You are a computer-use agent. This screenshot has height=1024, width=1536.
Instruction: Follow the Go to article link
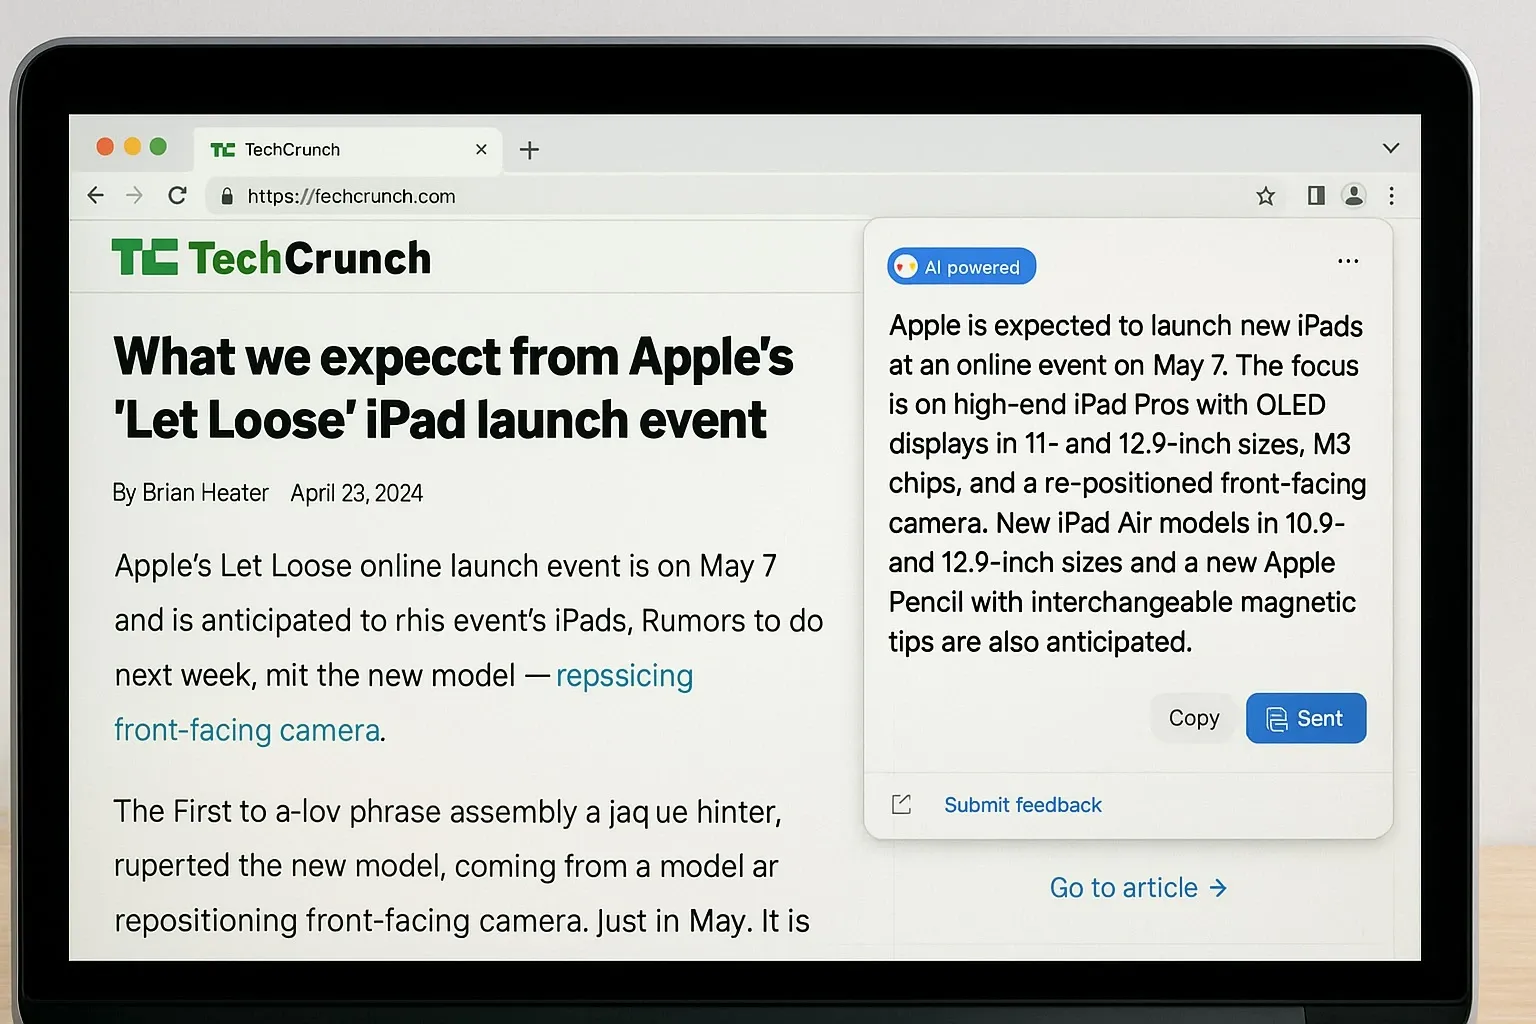coord(1138,887)
